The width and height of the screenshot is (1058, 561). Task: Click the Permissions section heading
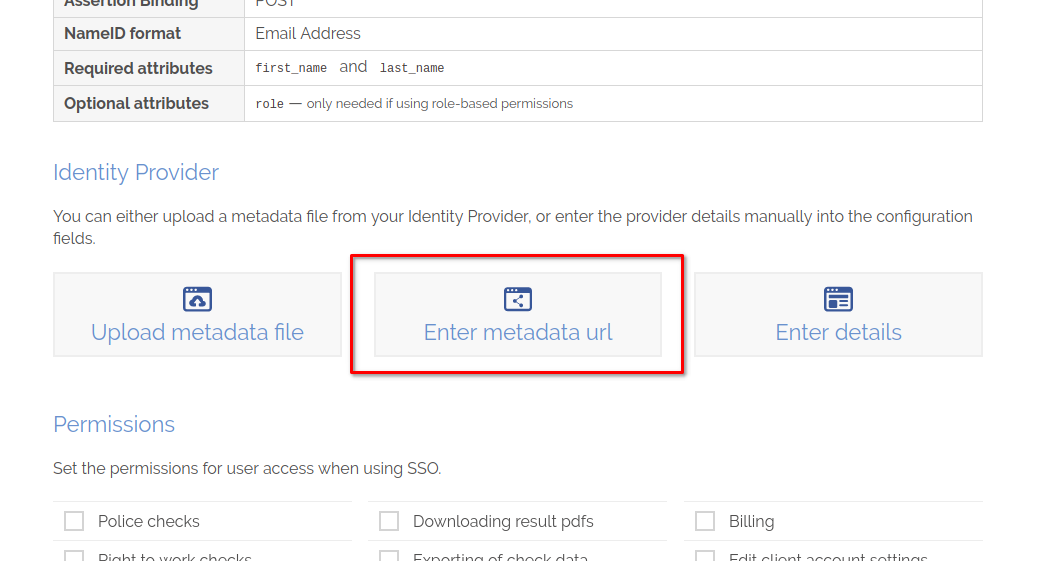pos(114,424)
